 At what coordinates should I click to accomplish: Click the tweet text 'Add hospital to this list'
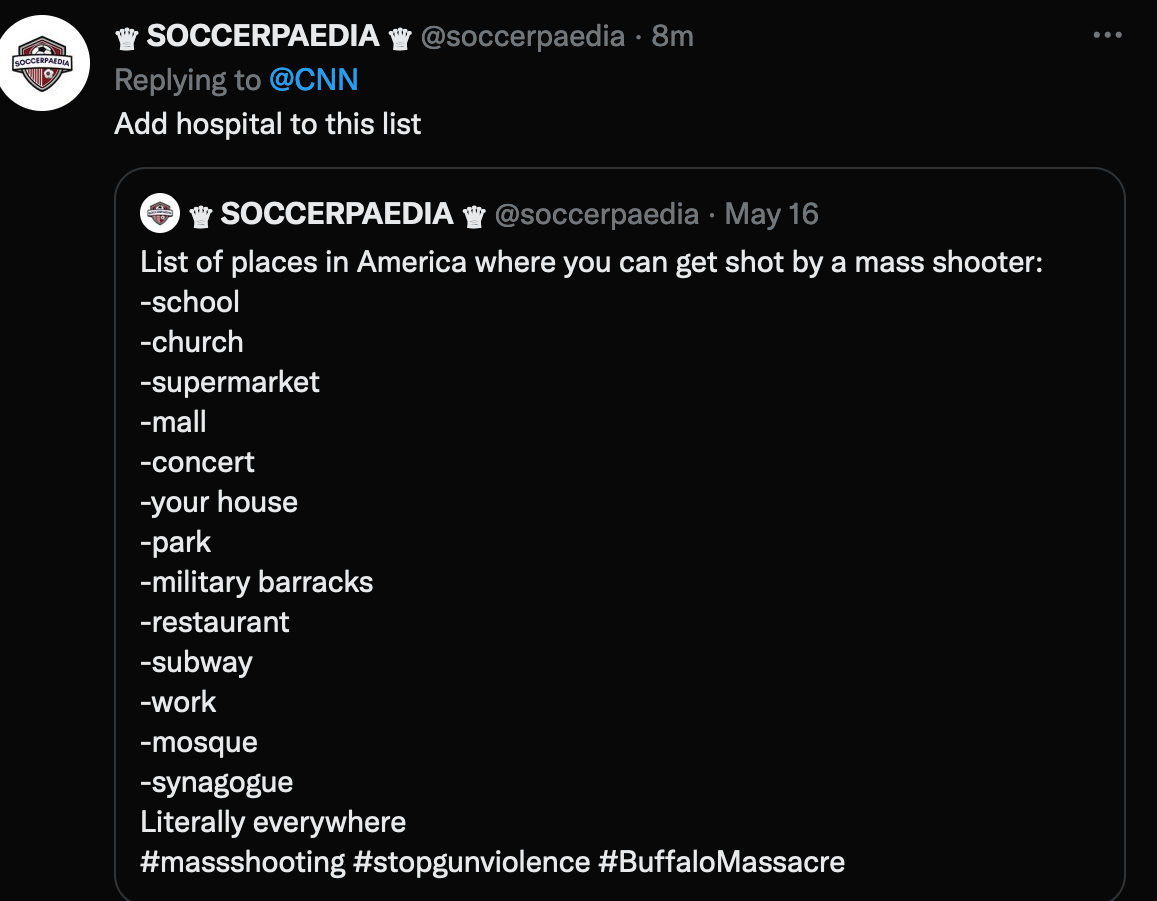pos(266,123)
